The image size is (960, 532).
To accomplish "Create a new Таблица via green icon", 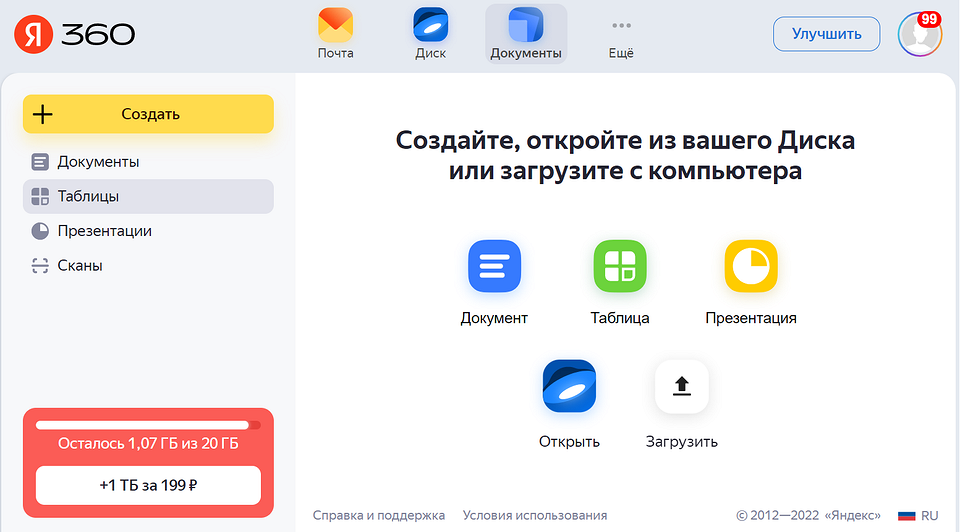I will (x=620, y=266).
